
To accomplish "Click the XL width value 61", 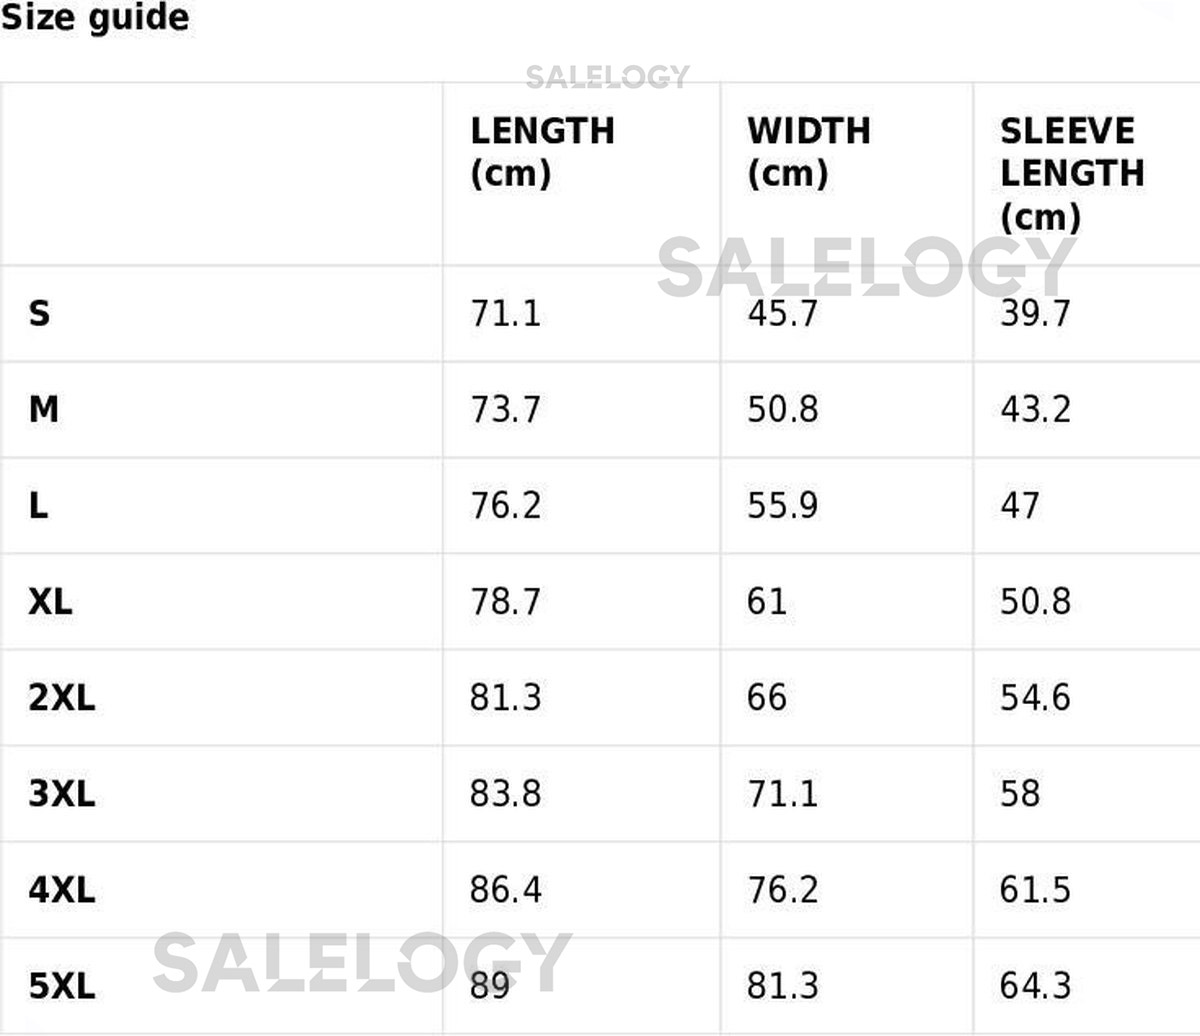I will point(766,602).
